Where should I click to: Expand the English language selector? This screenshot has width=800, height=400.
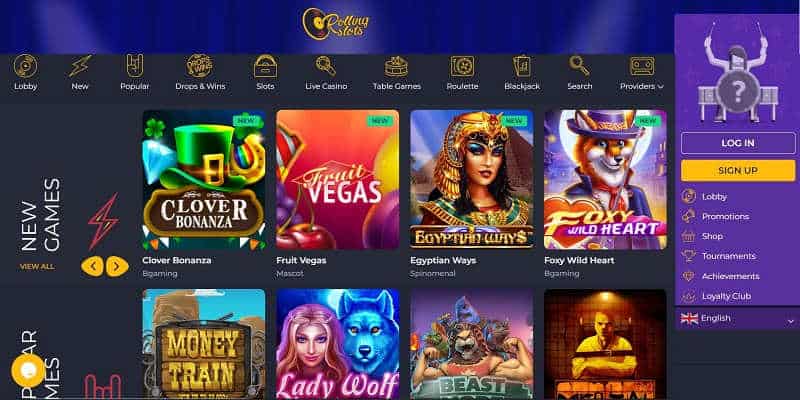[x=738, y=319]
